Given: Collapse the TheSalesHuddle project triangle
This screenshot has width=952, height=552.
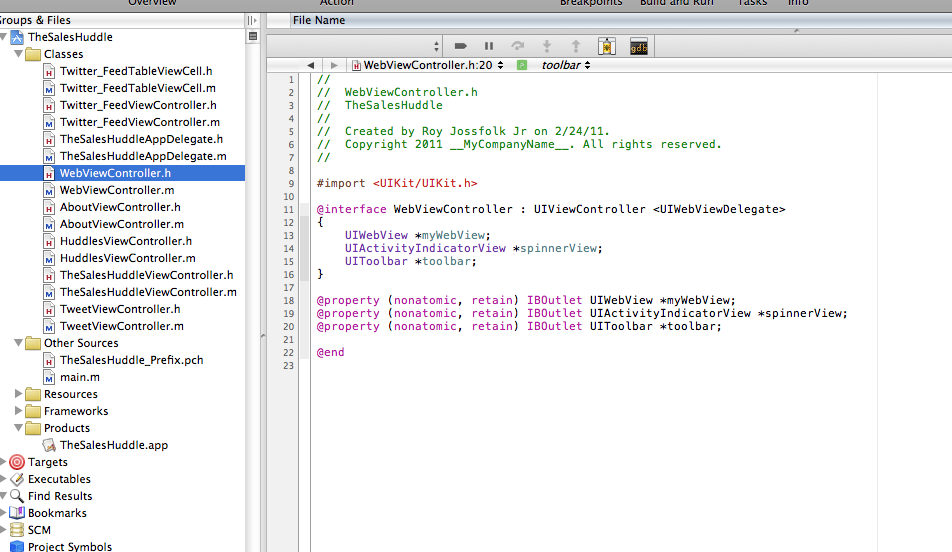Looking at the screenshot, I should coord(4,37).
